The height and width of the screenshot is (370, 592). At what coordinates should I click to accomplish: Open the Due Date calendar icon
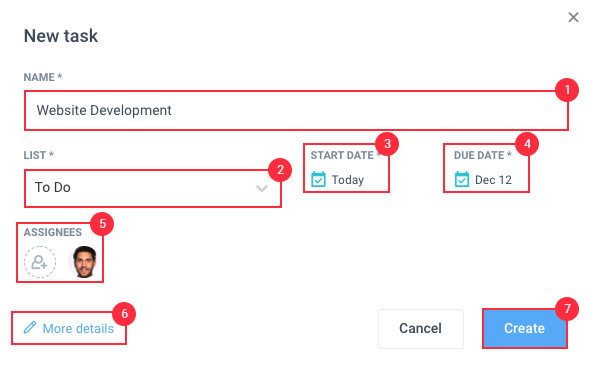[462, 179]
